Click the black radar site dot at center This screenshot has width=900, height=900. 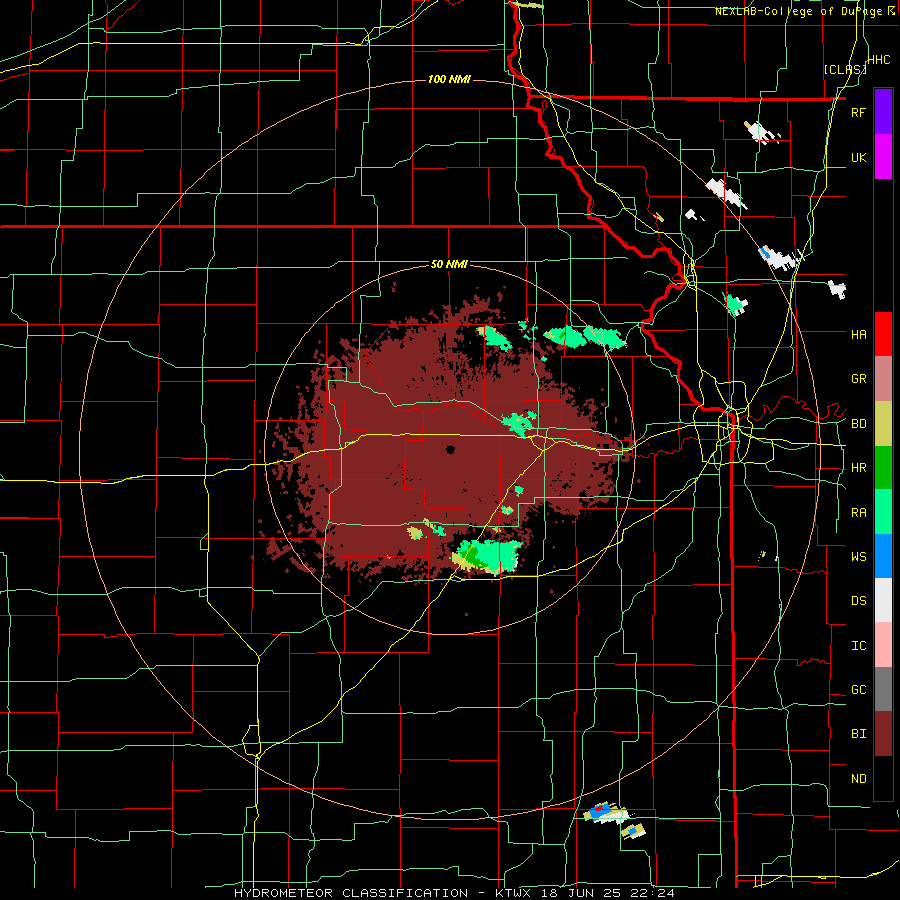click(450, 449)
